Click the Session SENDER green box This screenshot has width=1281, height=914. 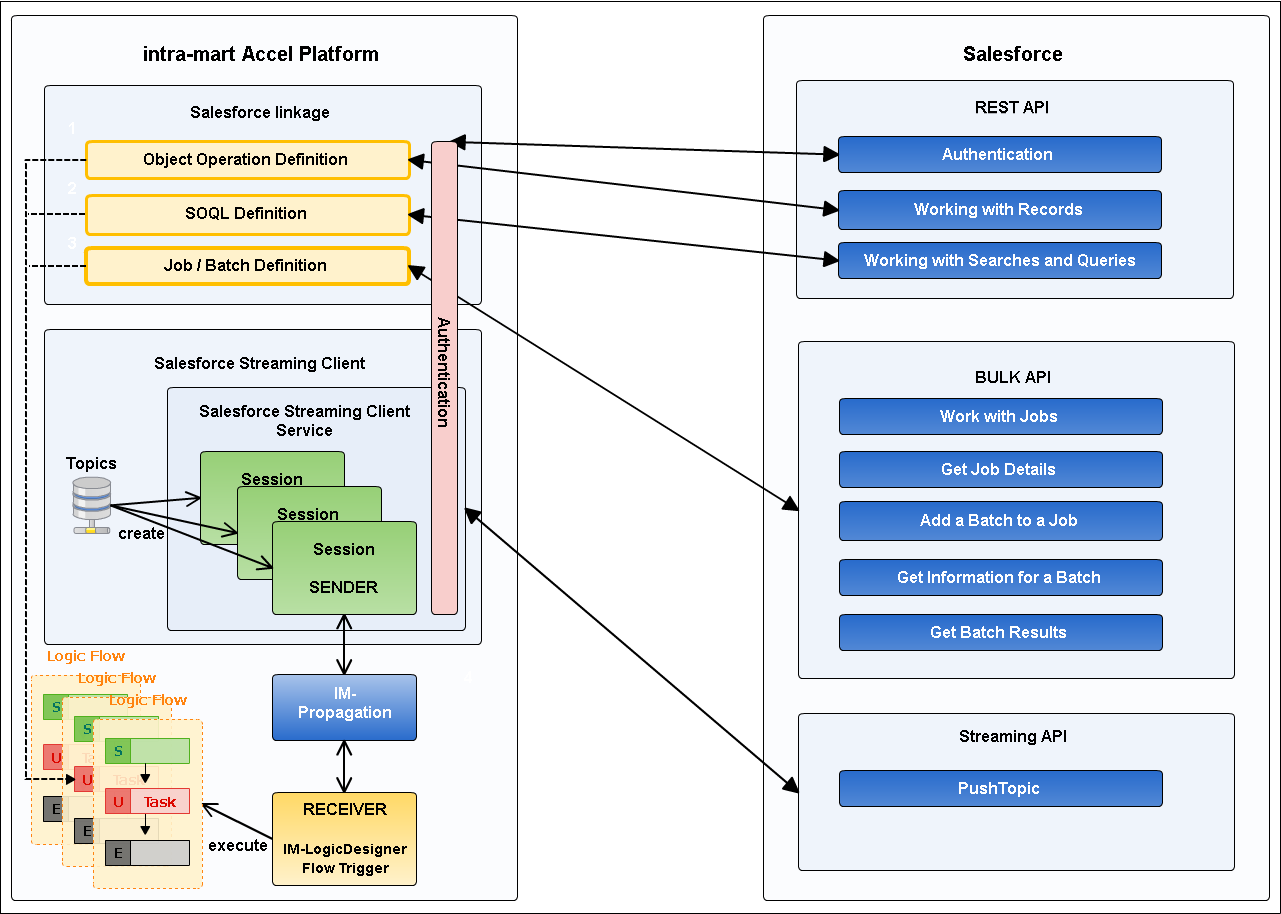(x=344, y=567)
